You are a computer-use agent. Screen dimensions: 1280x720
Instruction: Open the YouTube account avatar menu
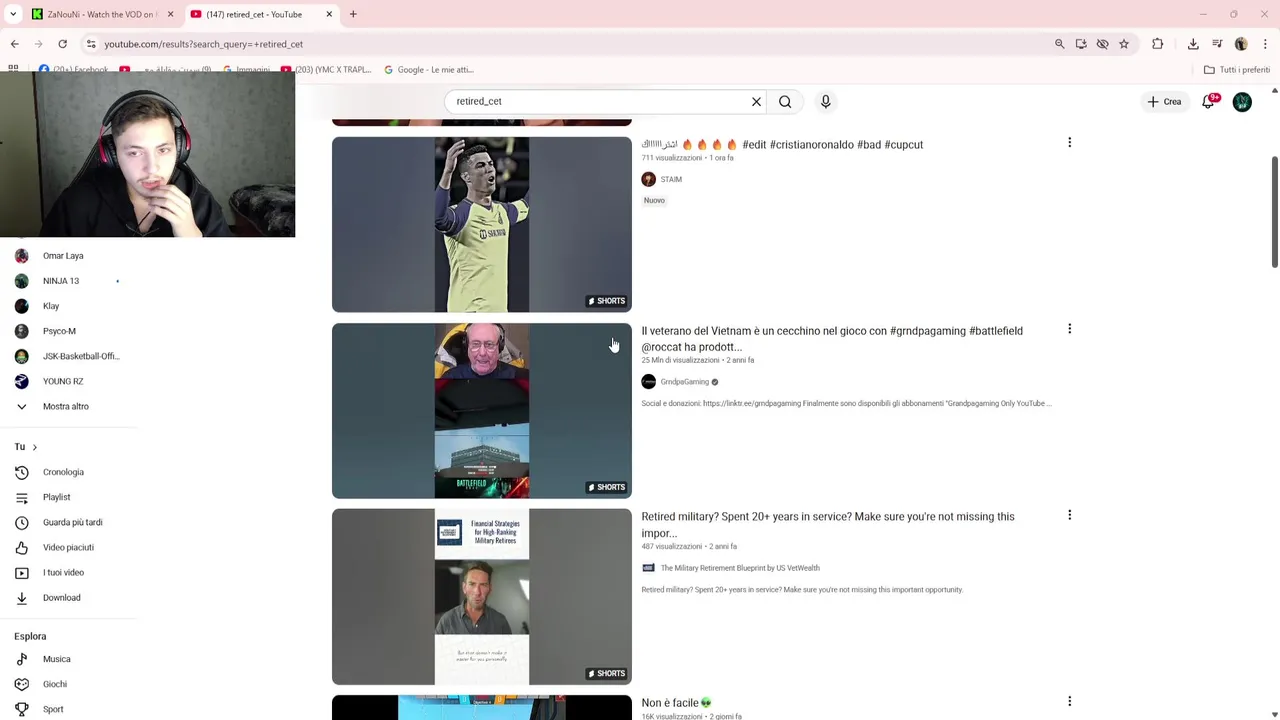tap(1242, 102)
